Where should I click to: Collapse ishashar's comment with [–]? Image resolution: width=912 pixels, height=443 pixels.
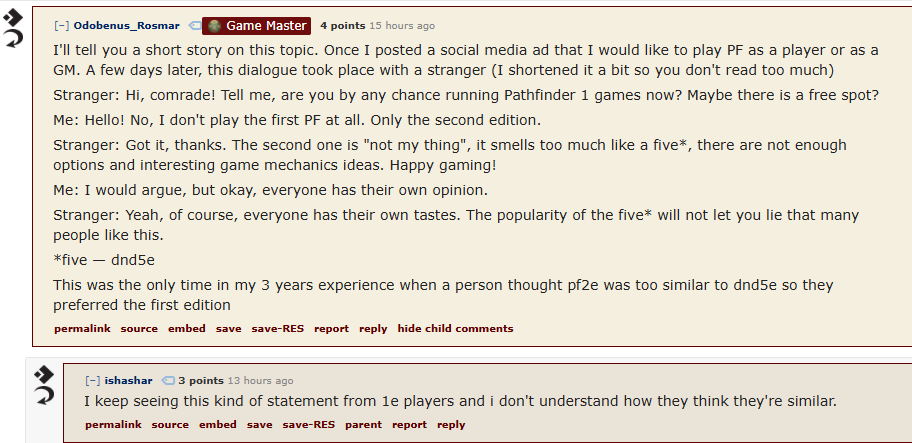[x=92, y=381]
